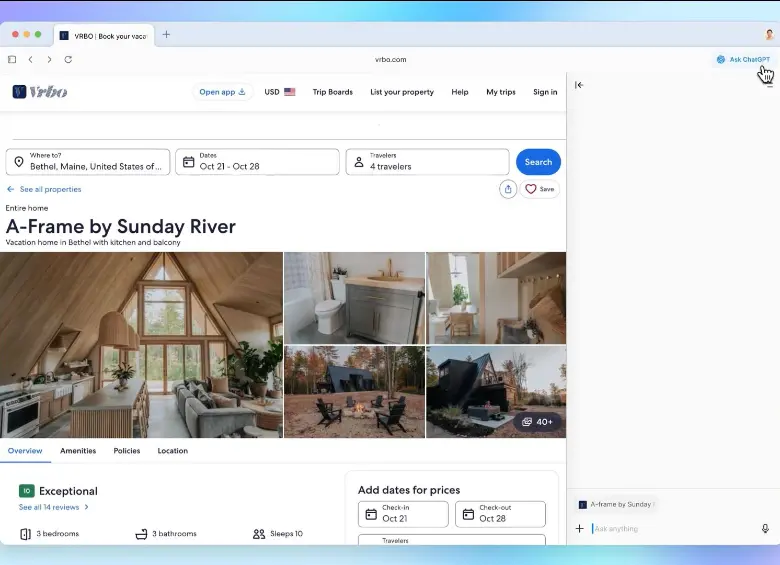Click the plus icon to add attachment
This screenshot has width=780, height=565.
coord(579,528)
